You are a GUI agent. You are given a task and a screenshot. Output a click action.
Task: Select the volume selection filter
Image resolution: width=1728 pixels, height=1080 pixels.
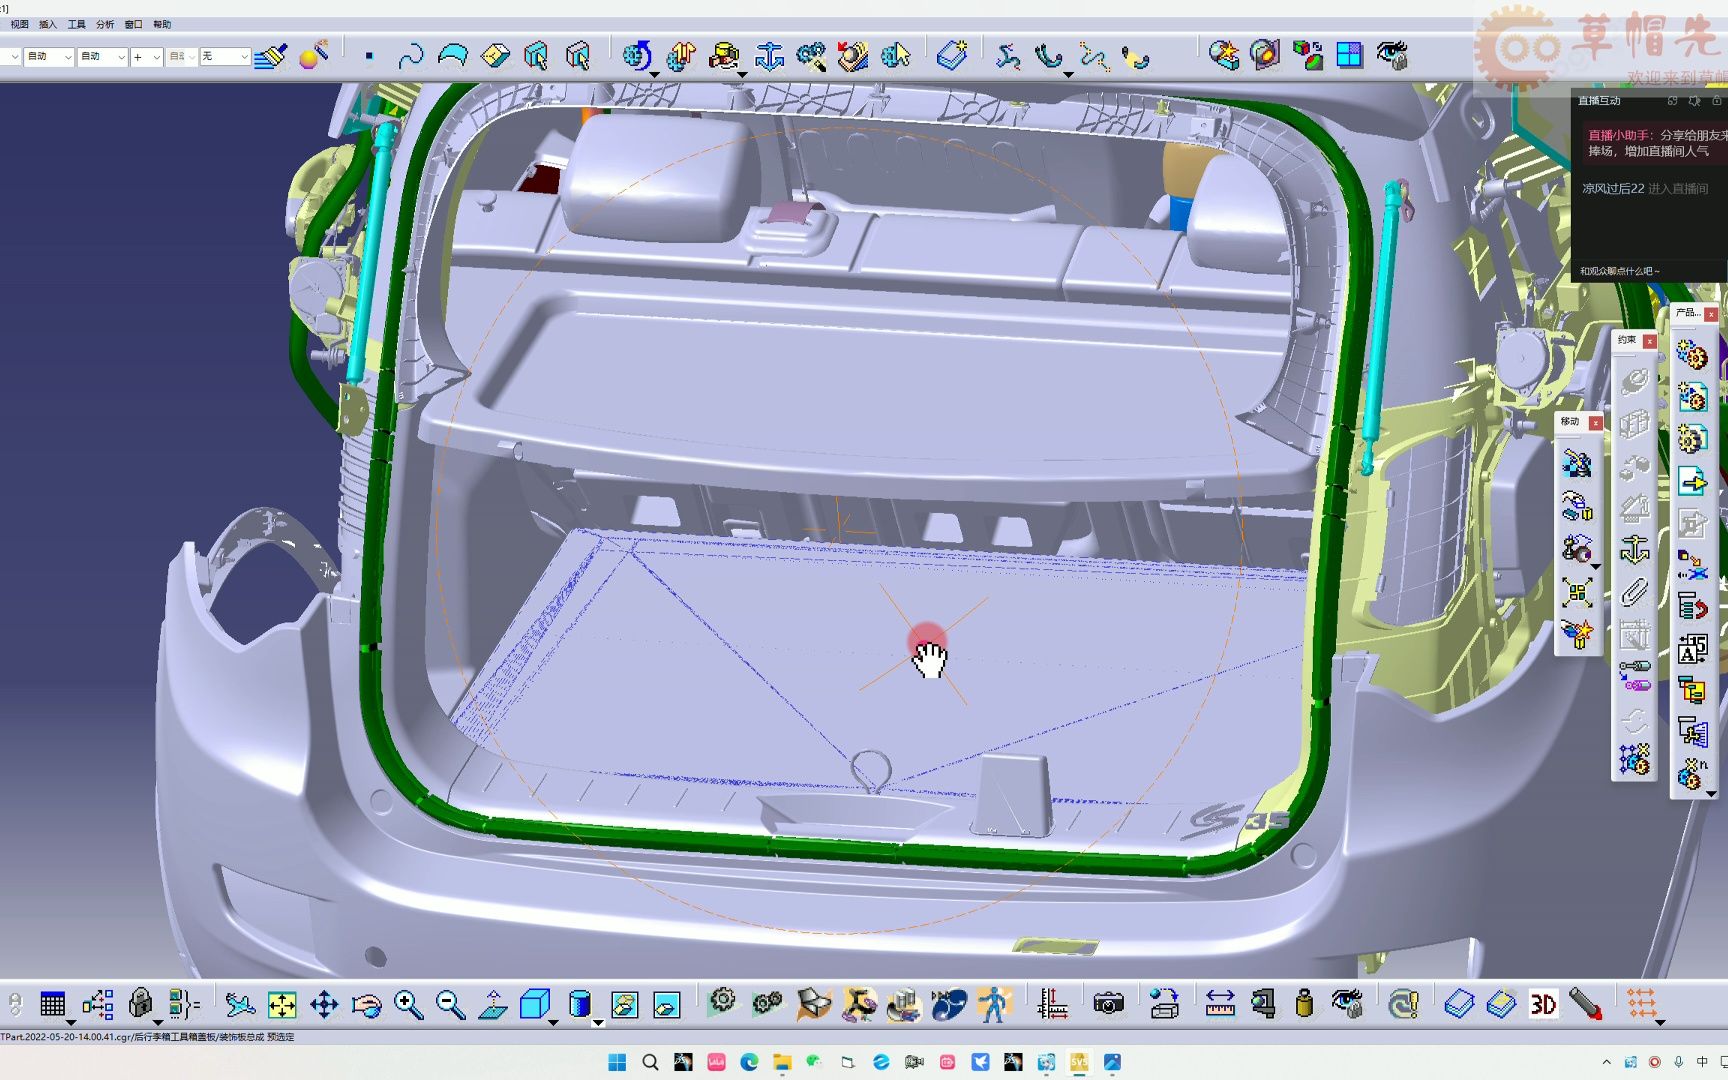(x=495, y=56)
